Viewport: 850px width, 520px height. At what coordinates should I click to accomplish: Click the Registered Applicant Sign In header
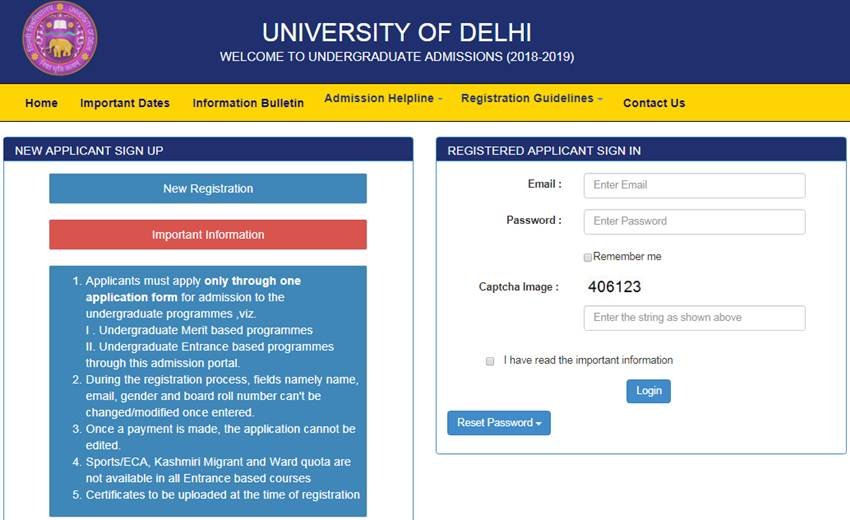tap(544, 151)
